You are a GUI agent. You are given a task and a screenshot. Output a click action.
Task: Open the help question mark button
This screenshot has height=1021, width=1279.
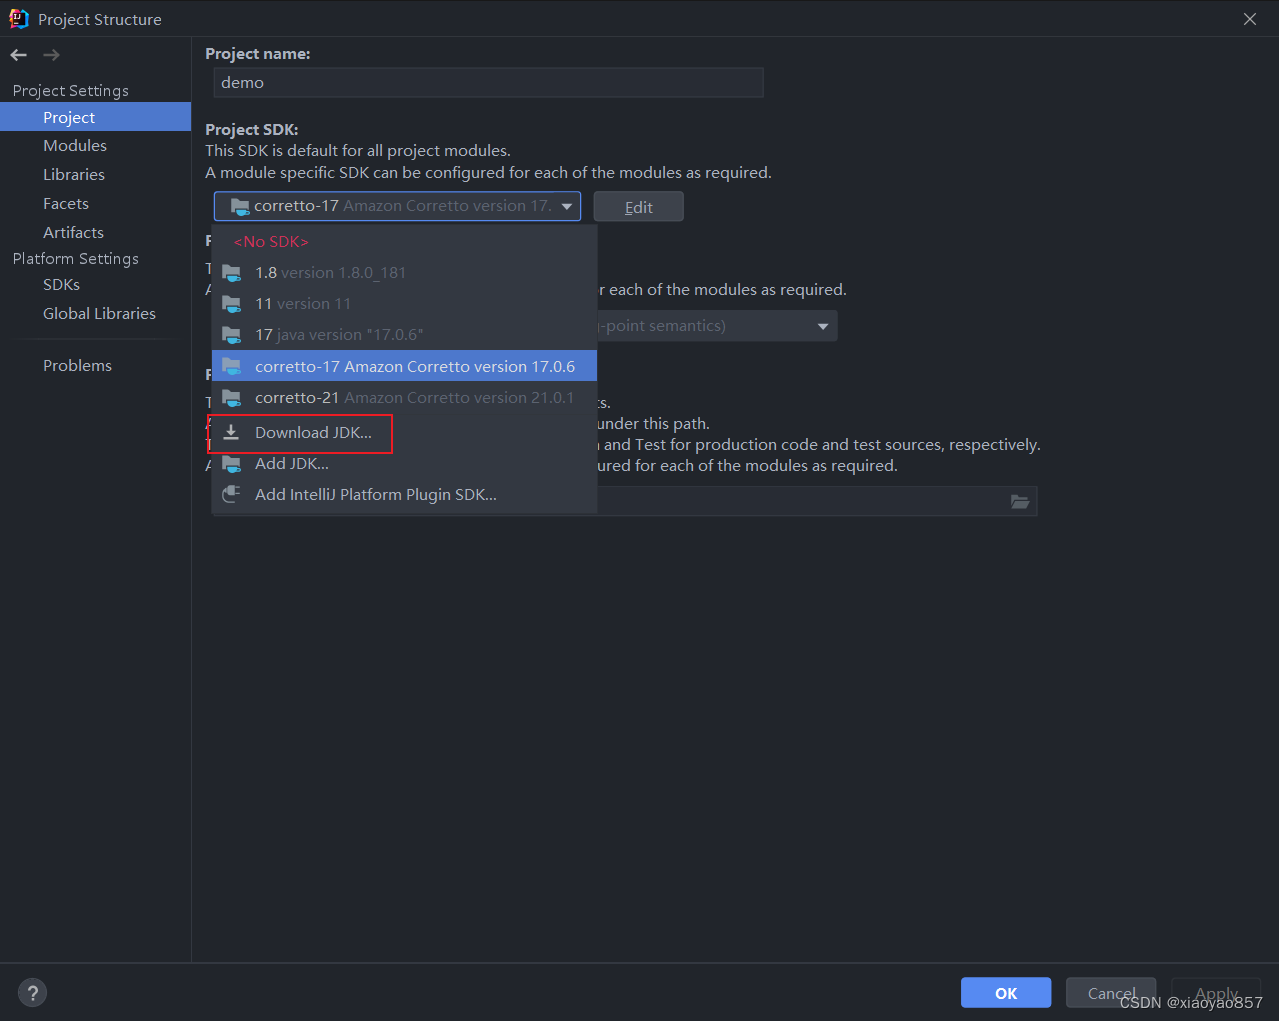click(x=32, y=993)
